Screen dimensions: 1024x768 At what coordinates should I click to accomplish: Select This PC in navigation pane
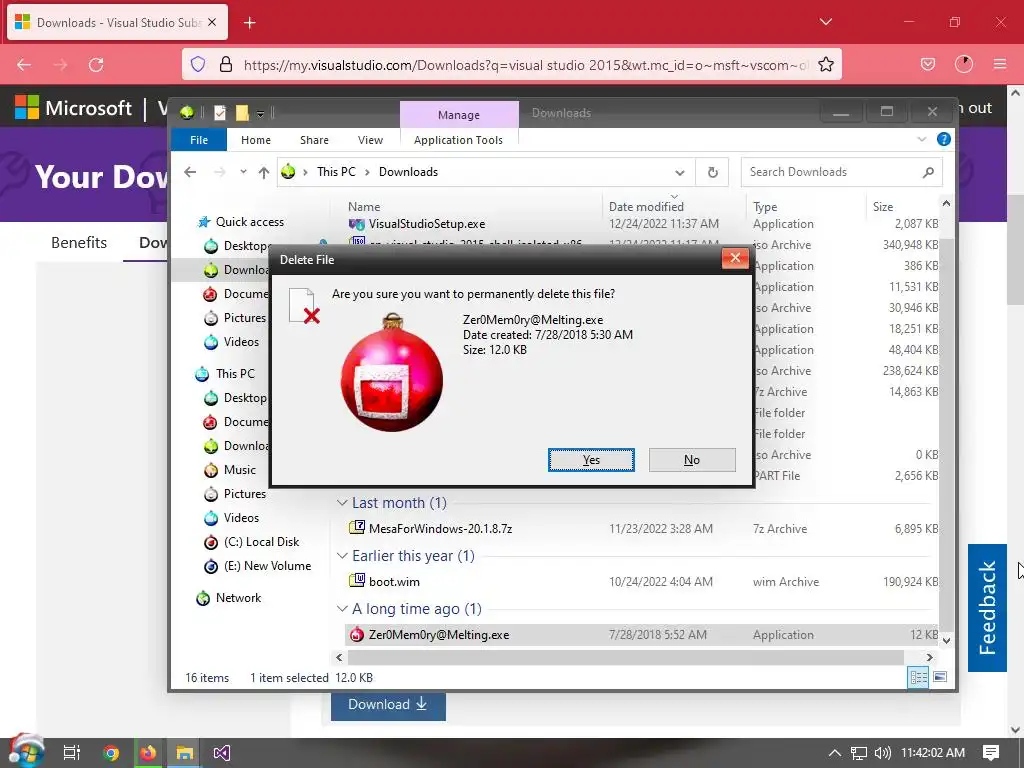[235, 374]
